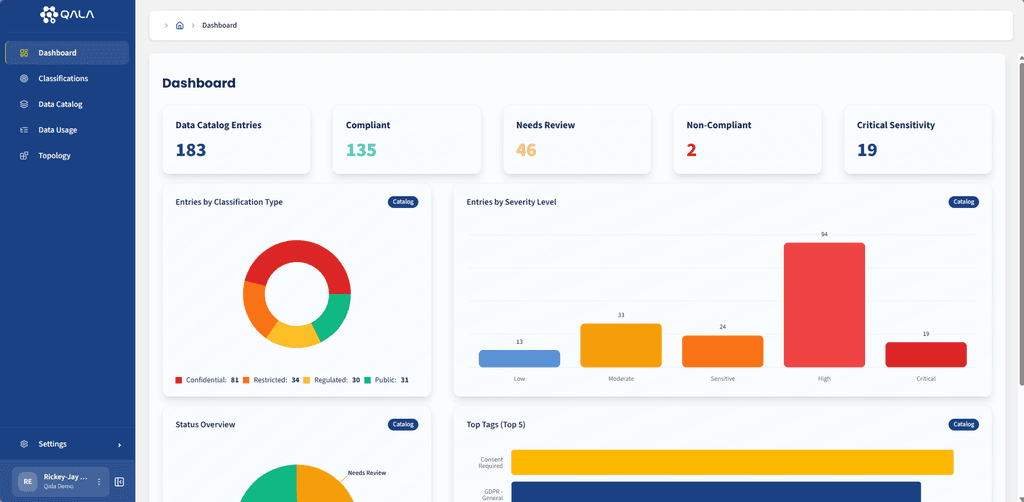The height and width of the screenshot is (502, 1024).
Task: Click the Public green legend swatch
Action: pyautogui.click(x=368, y=380)
